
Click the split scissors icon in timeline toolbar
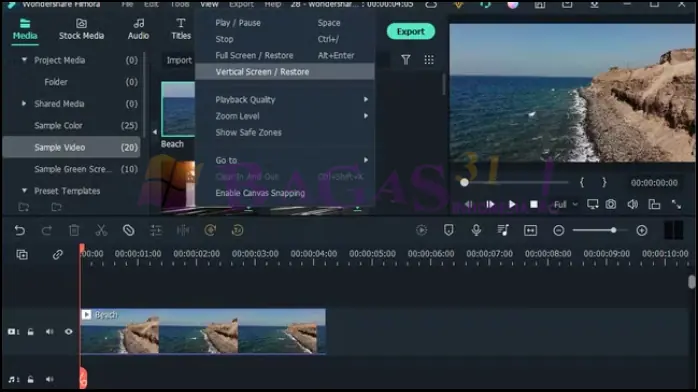point(101,230)
